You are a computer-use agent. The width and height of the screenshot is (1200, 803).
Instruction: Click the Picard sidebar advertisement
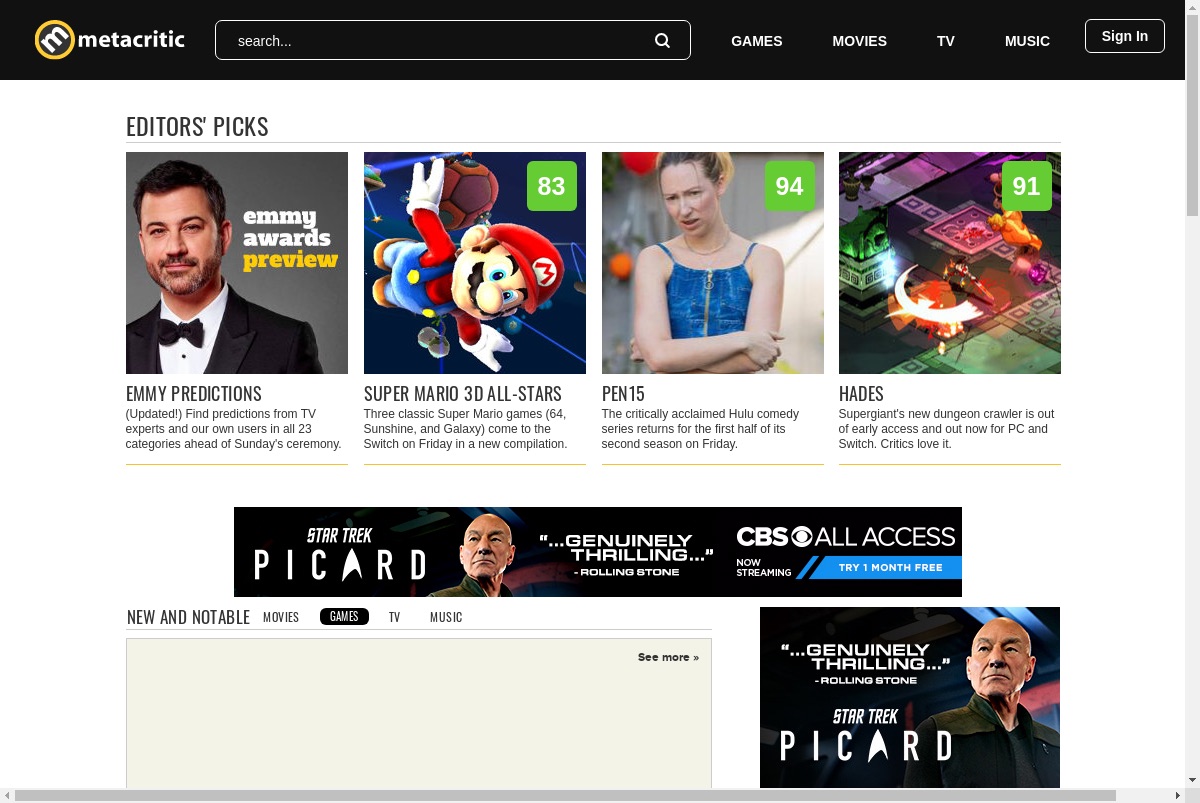tap(910, 697)
